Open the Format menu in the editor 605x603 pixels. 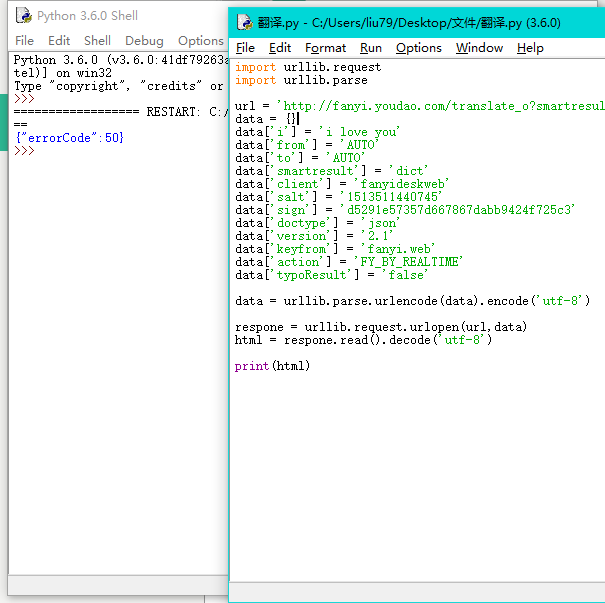(325, 48)
